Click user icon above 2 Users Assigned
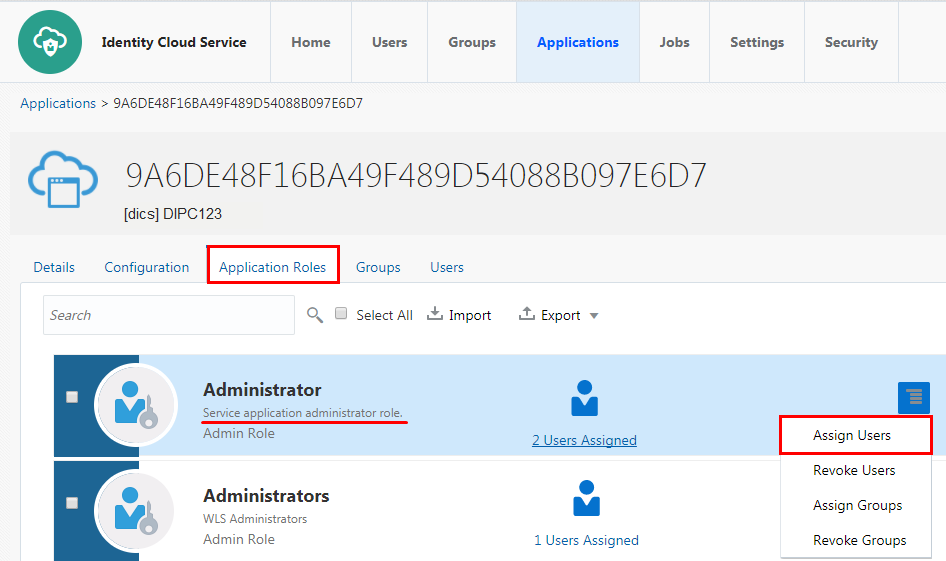This screenshot has width=946, height=561. point(584,398)
